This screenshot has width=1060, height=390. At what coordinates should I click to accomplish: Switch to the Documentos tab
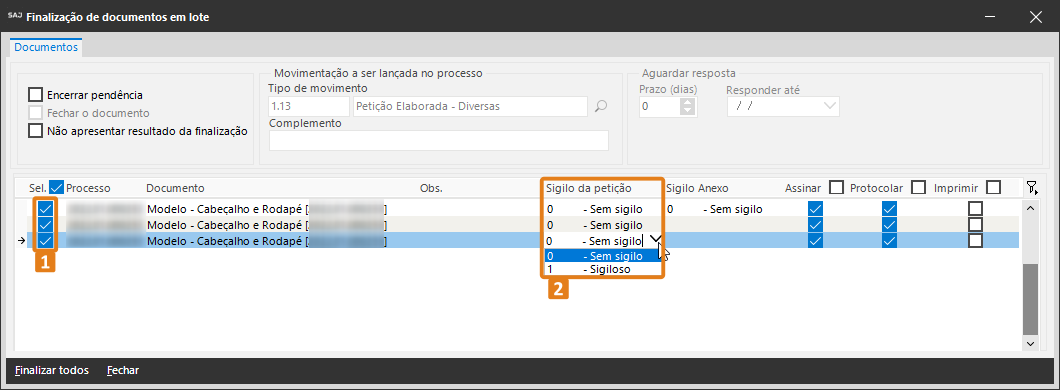click(x=46, y=48)
